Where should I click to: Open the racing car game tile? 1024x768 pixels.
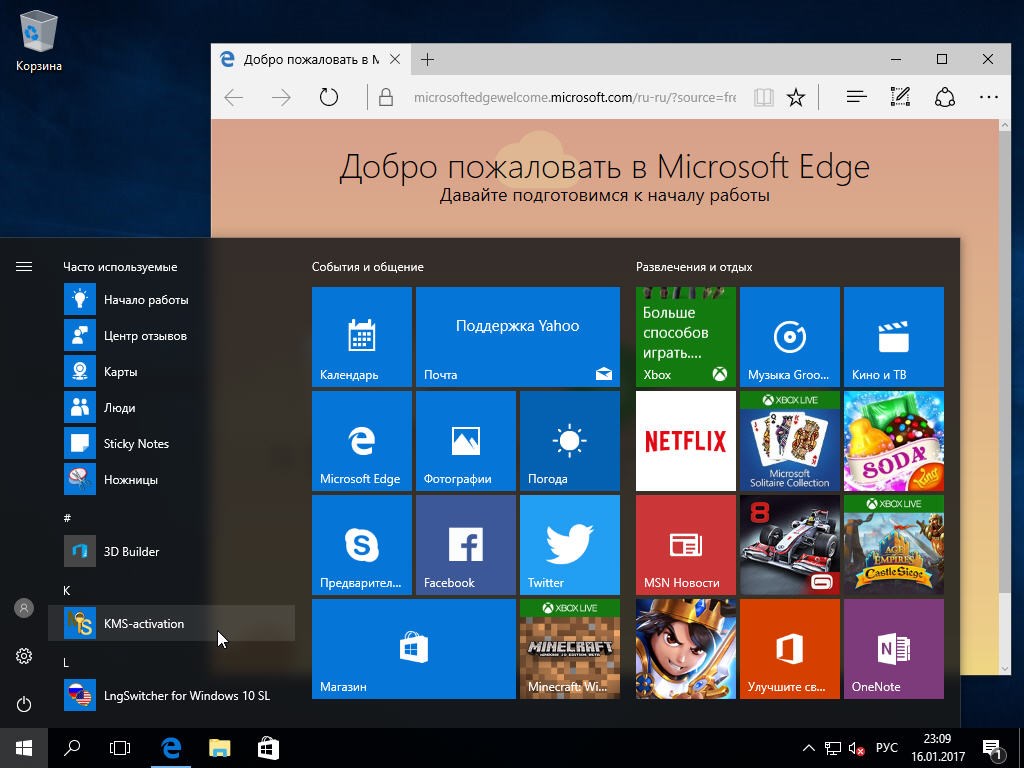[790, 545]
